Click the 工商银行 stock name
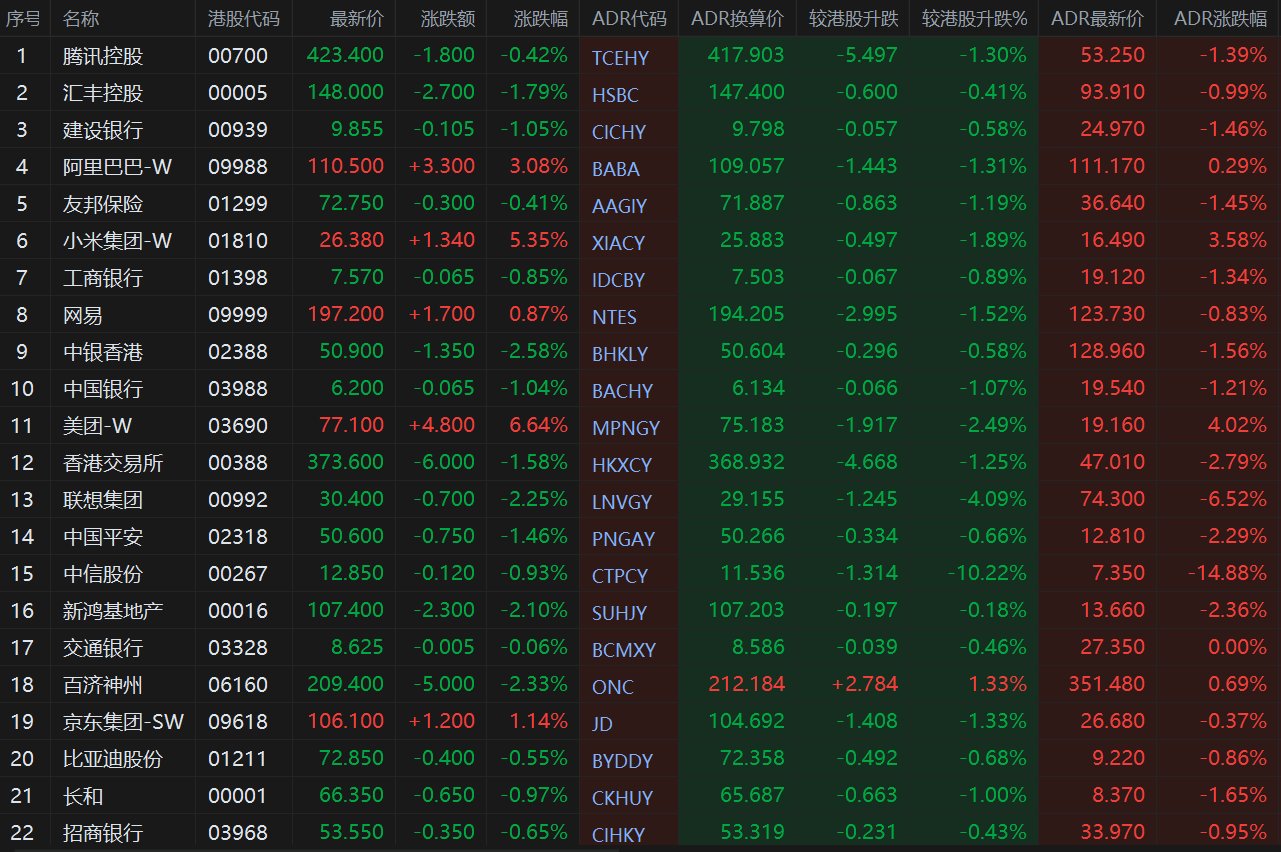 (x=103, y=278)
